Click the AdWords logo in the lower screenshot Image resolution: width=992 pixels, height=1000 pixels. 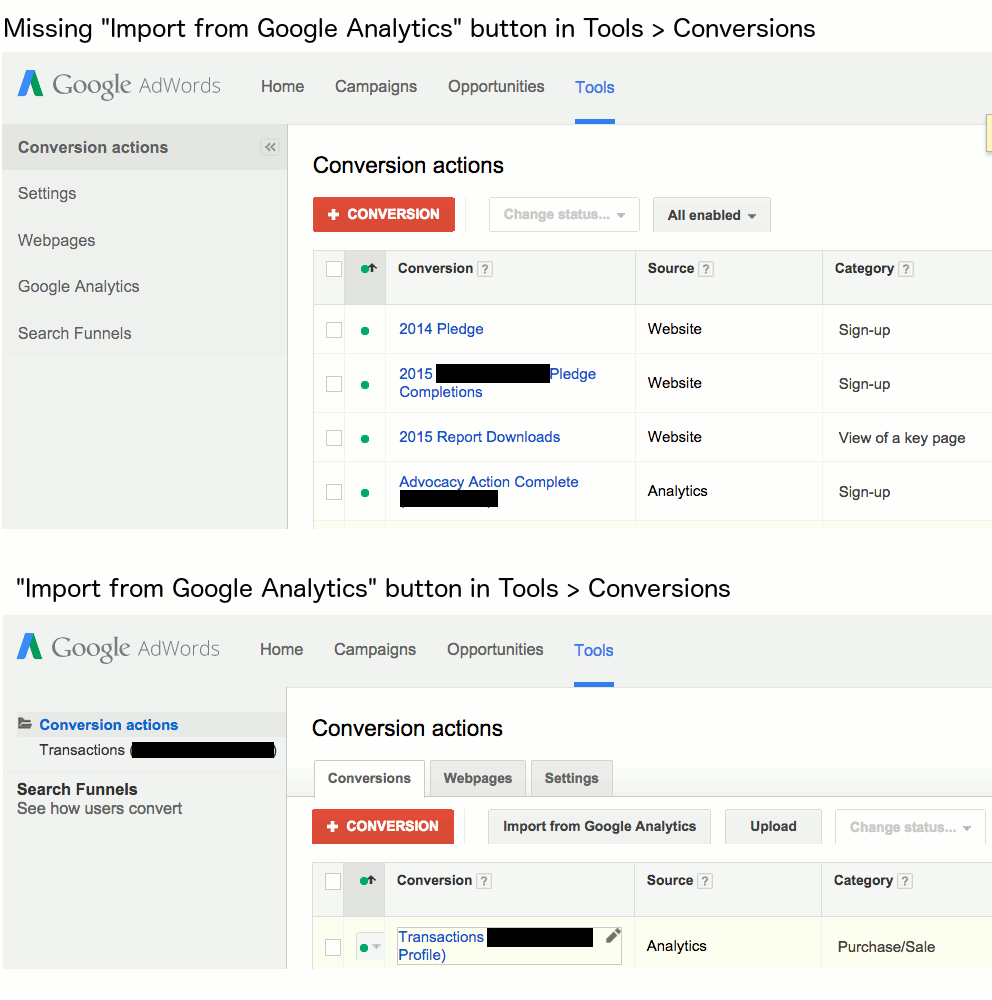(118, 647)
